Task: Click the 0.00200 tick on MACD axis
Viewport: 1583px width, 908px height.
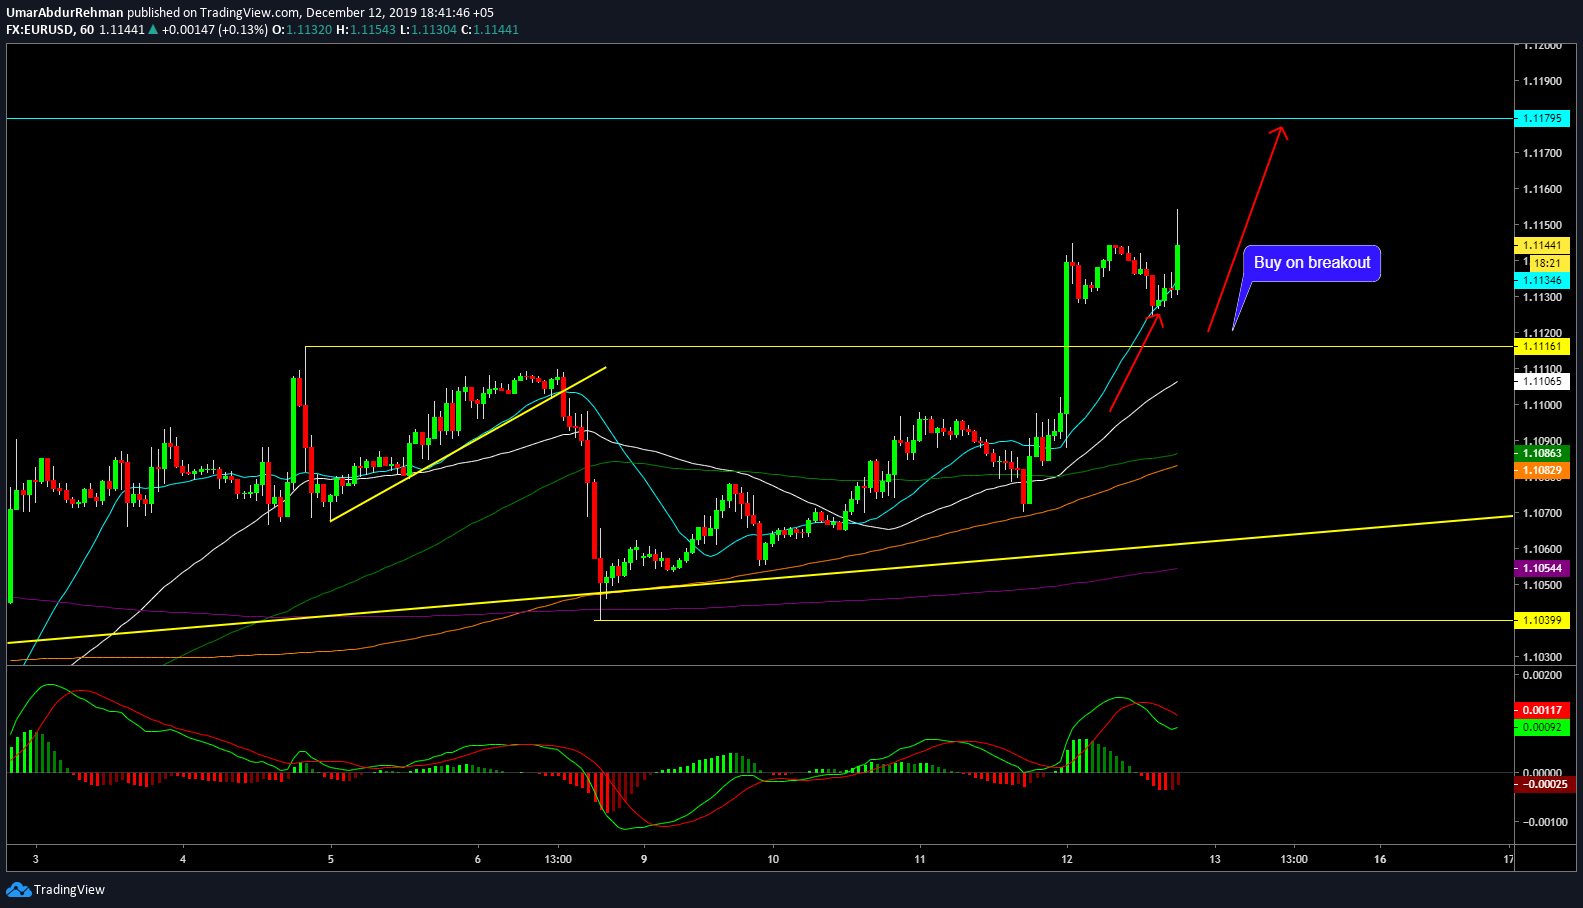Action: click(1542, 676)
